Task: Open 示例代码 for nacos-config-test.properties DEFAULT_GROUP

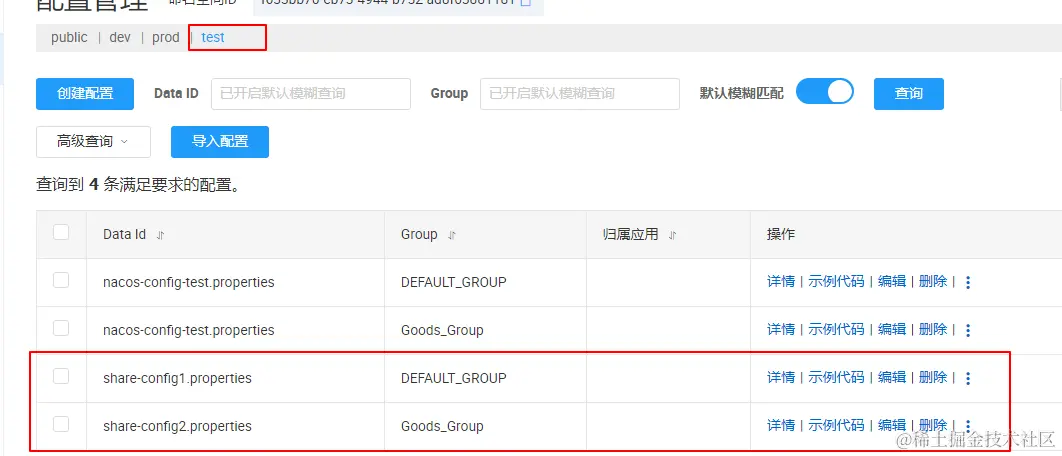Action: coord(836,281)
